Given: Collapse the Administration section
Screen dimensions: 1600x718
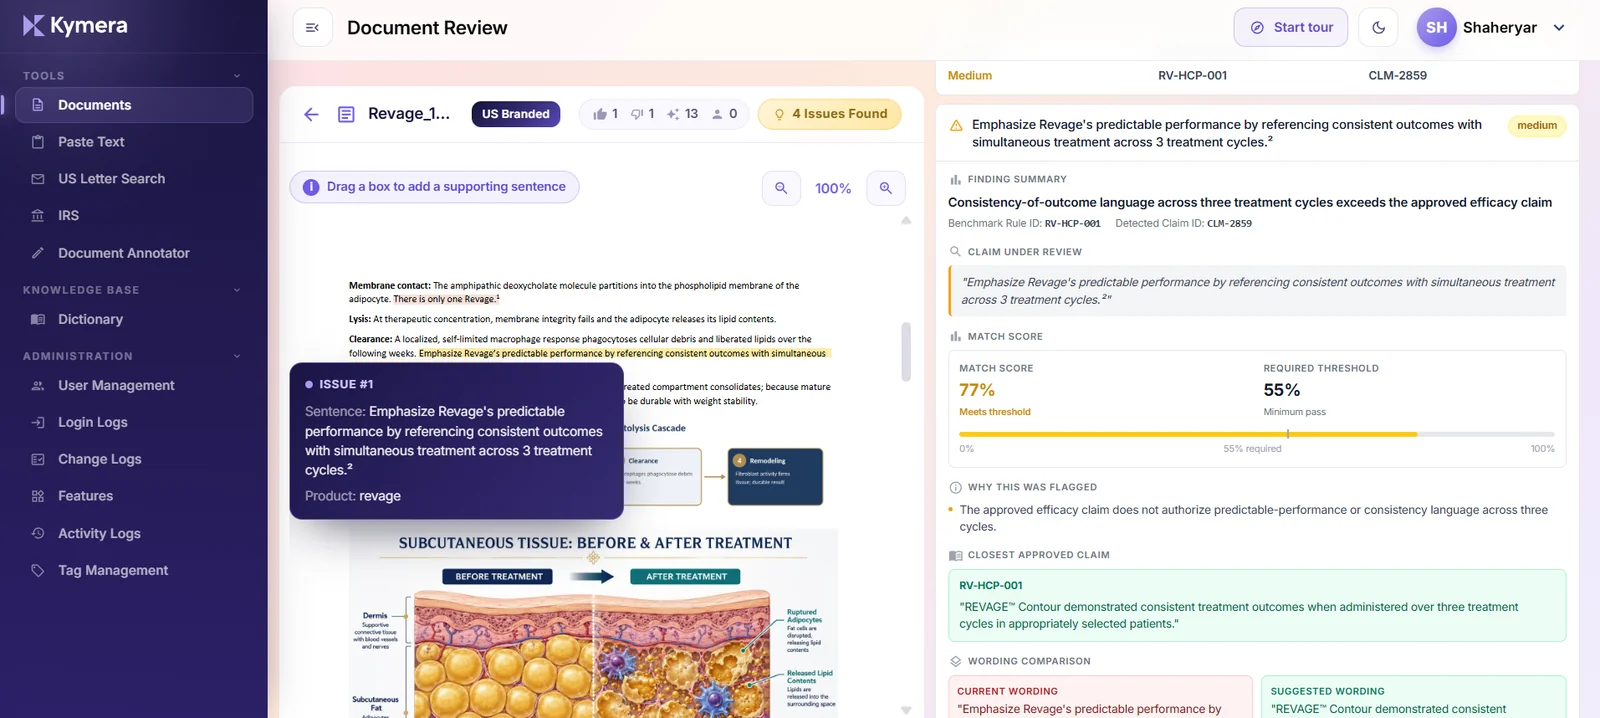Looking at the screenshot, I should [237, 356].
